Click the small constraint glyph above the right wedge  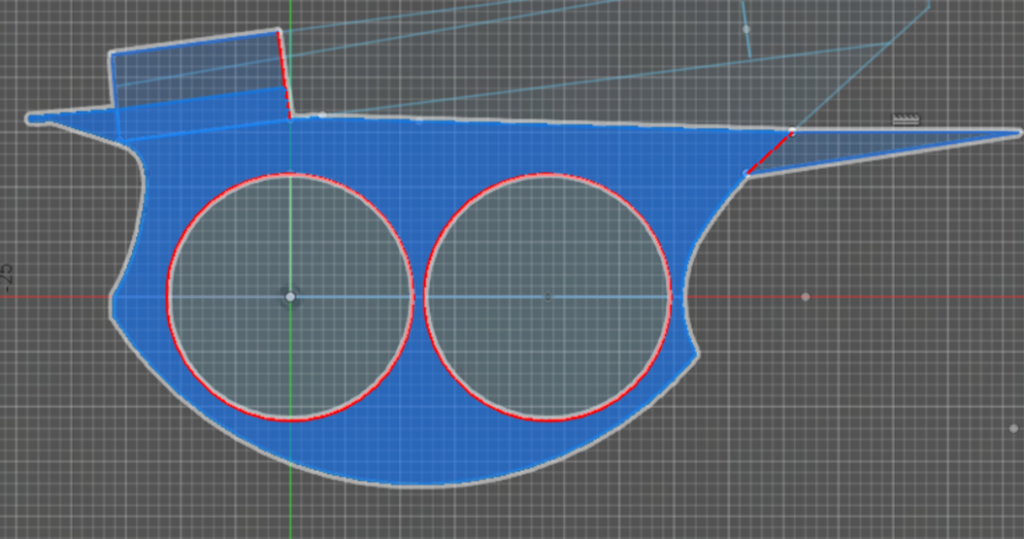[x=905, y=120]
